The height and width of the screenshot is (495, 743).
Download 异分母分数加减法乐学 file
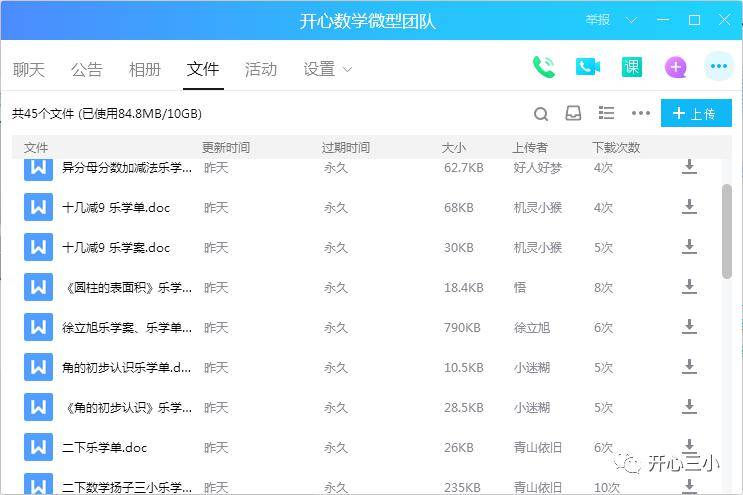pyautogui.click(x=689, y=167)
